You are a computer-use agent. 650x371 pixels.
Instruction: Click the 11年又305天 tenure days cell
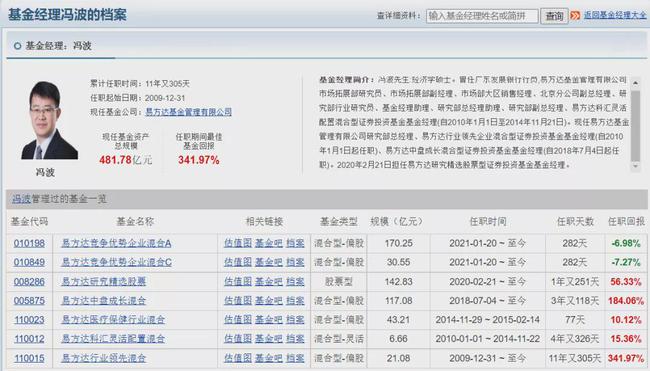tap(575, 358)
